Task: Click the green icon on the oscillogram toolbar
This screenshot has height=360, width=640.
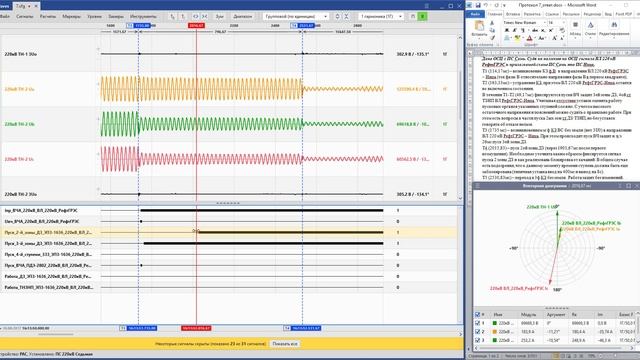Action: 423,16
